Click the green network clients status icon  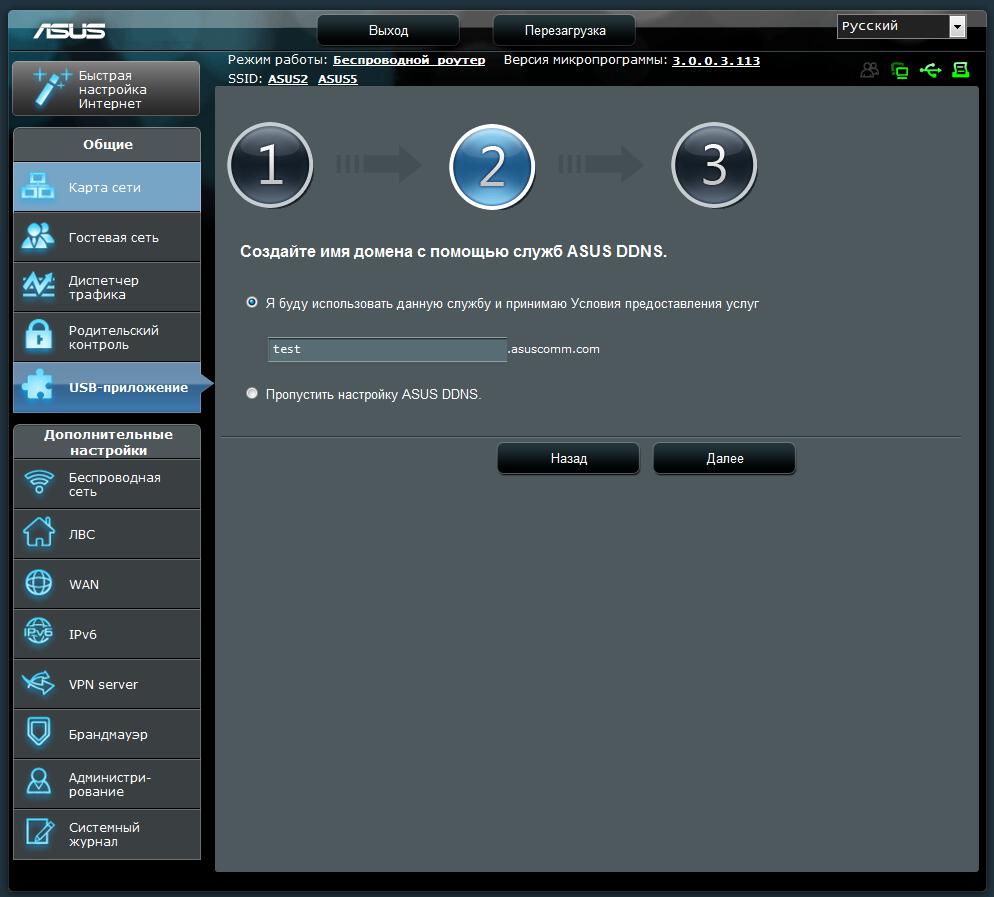(x=900, y=70)
